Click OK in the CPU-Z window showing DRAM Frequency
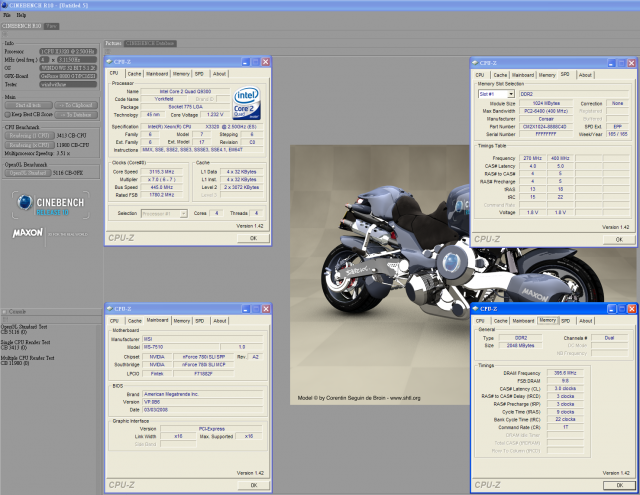The image size is (640, 495). (x=619, y=485)
